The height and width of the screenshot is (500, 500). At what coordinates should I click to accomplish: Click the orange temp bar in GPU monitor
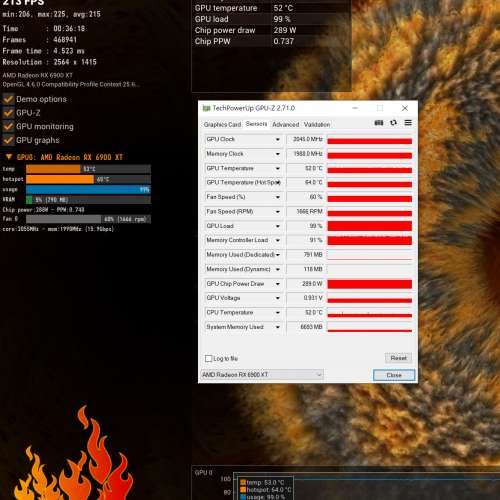coord(53,169)
